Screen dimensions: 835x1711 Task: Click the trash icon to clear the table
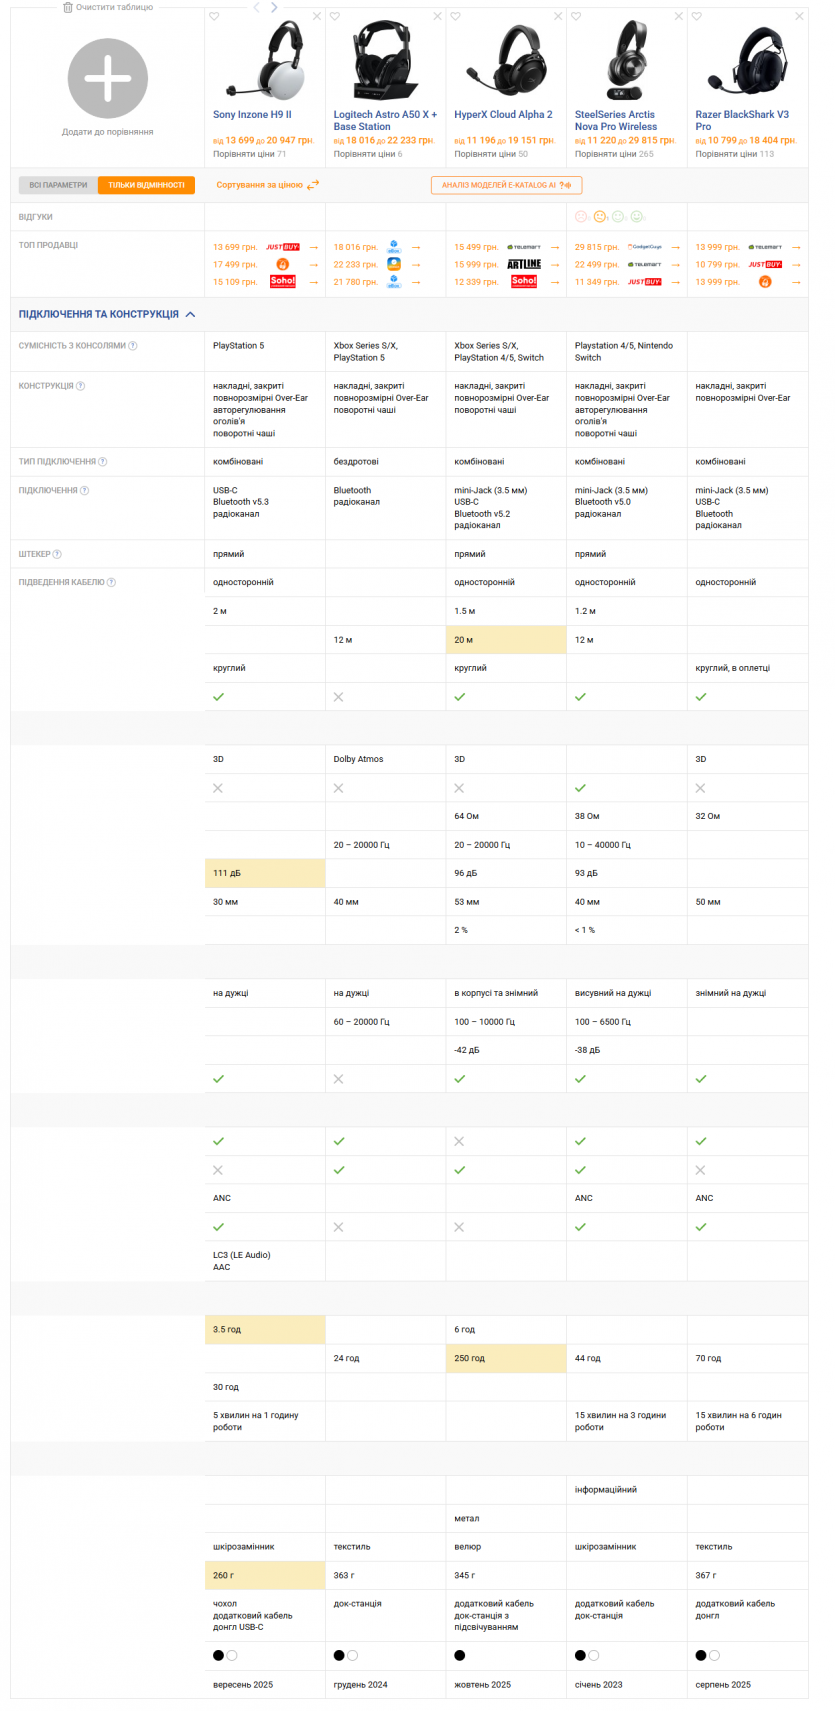pos(68,7)
